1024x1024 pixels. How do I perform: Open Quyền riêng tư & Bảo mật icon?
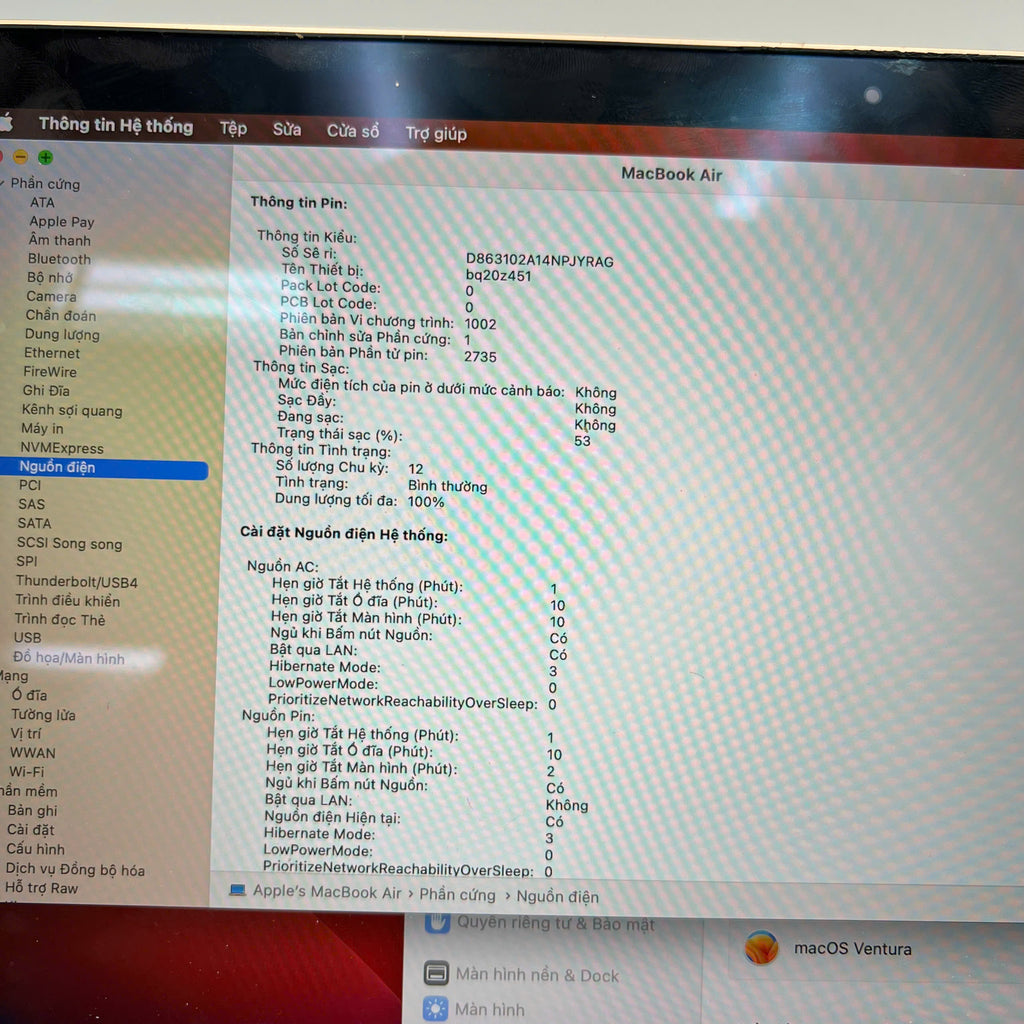(x=436, y=923)
